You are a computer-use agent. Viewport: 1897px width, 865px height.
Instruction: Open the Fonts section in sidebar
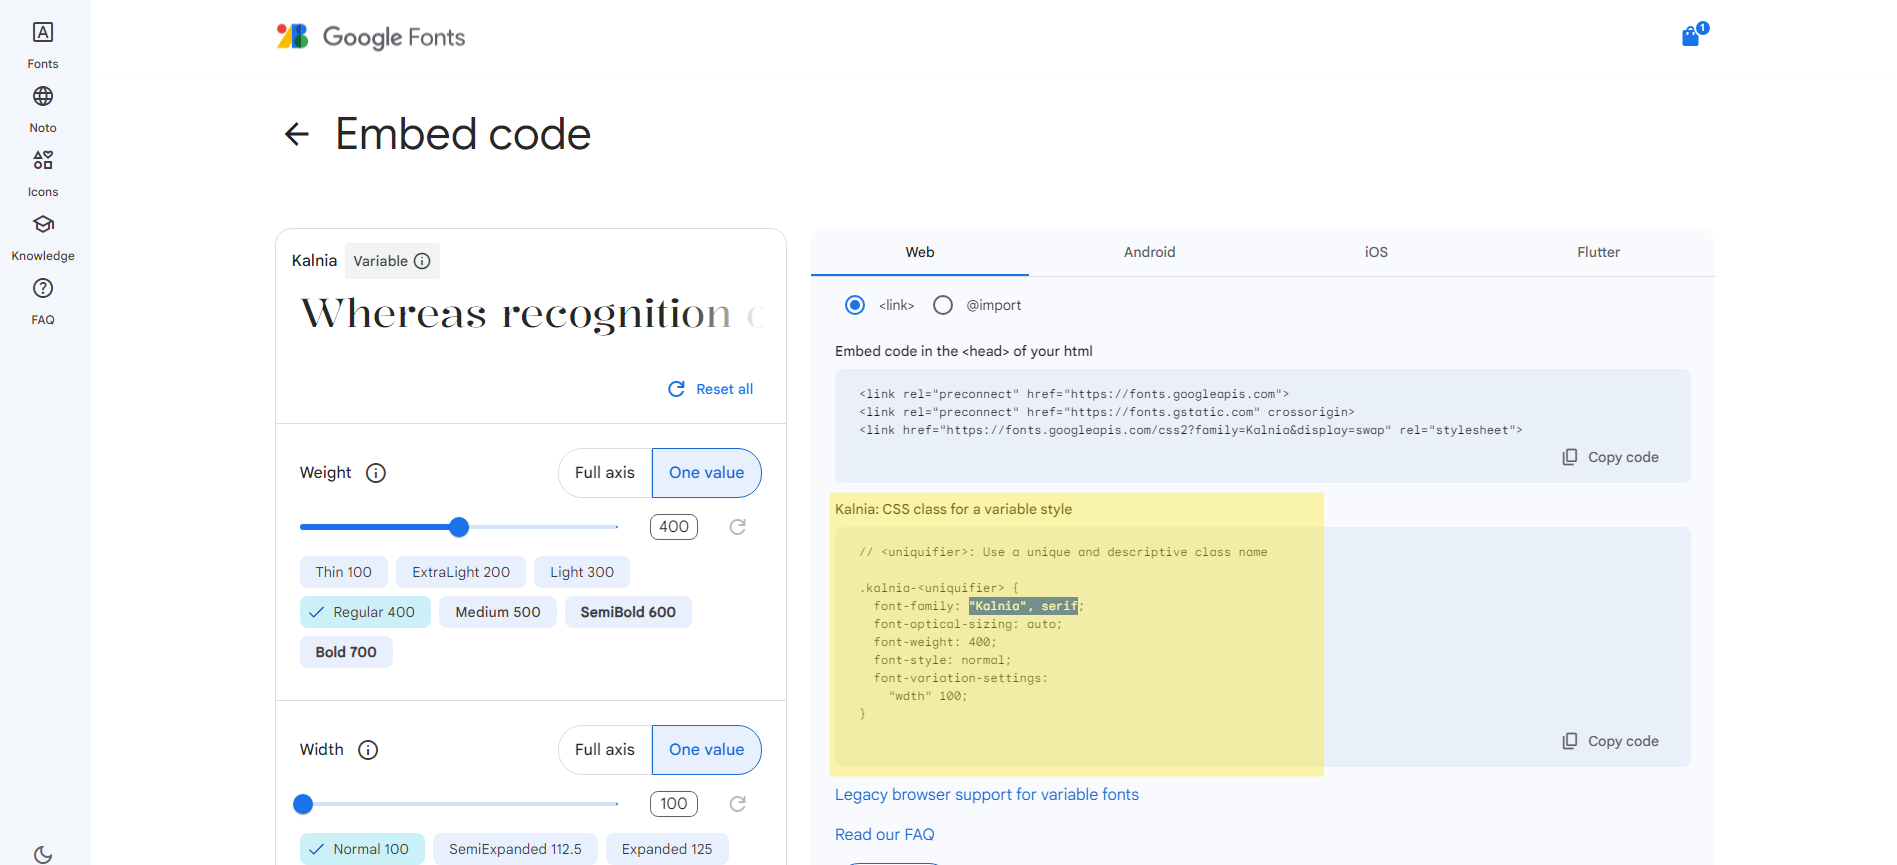click(43, 45)
